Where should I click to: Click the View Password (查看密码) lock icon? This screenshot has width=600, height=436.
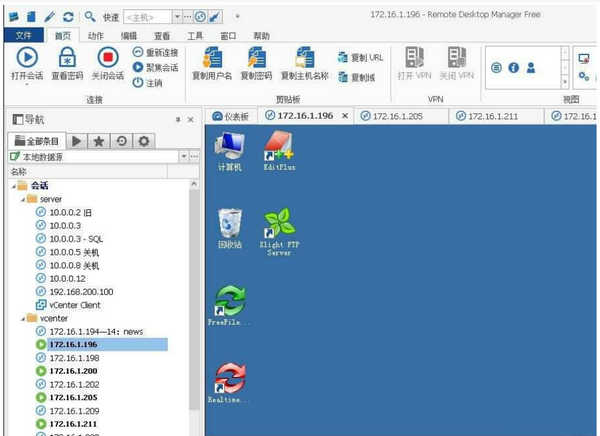67,57
